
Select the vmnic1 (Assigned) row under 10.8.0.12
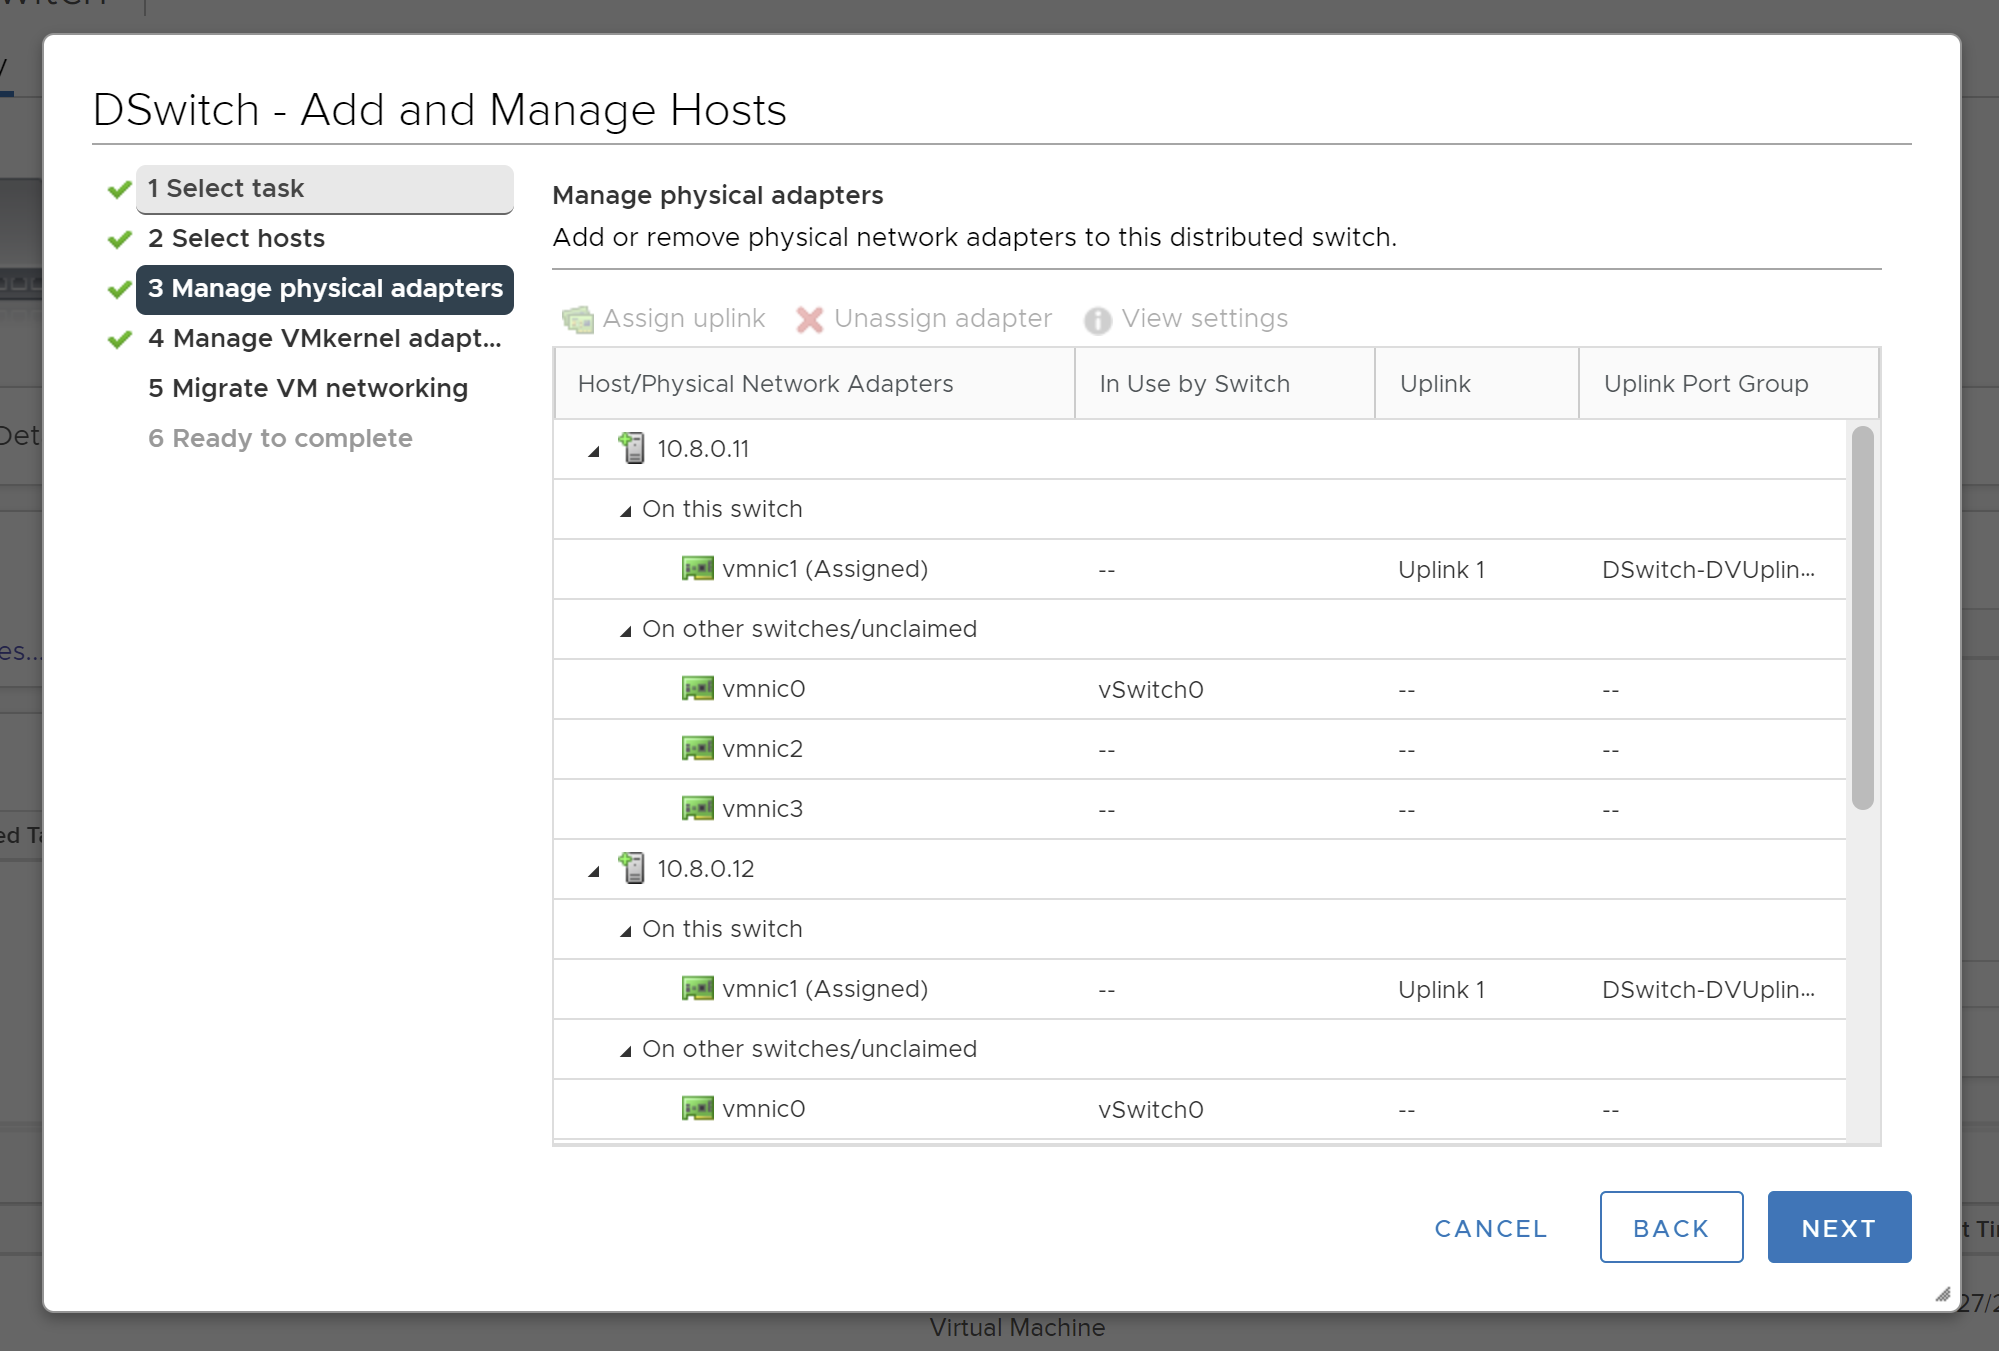tap(825, 989)
